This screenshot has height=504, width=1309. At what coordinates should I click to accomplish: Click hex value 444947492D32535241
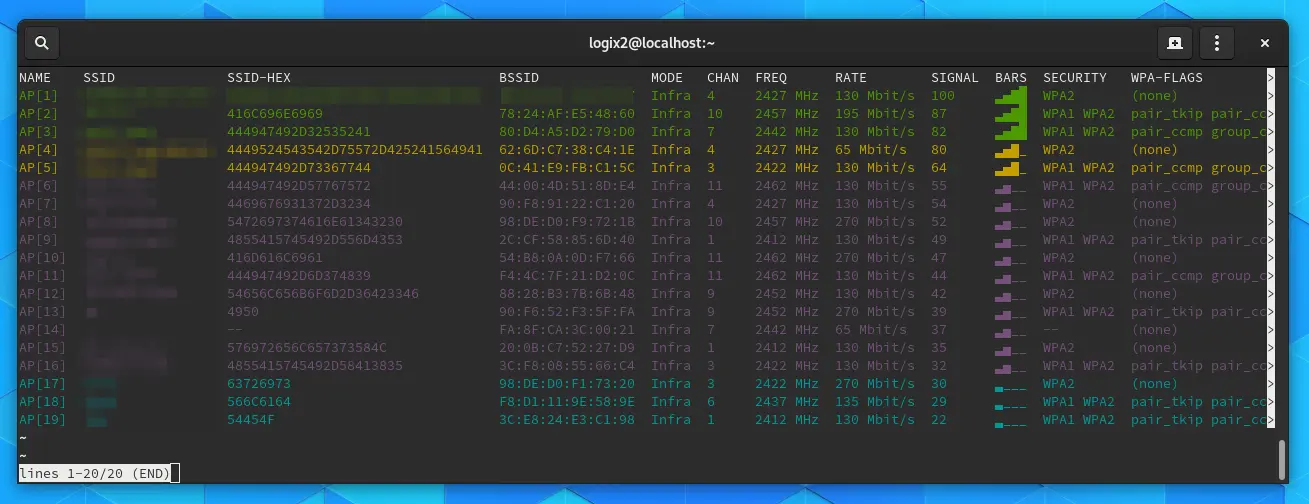click(x=299, y=132)
